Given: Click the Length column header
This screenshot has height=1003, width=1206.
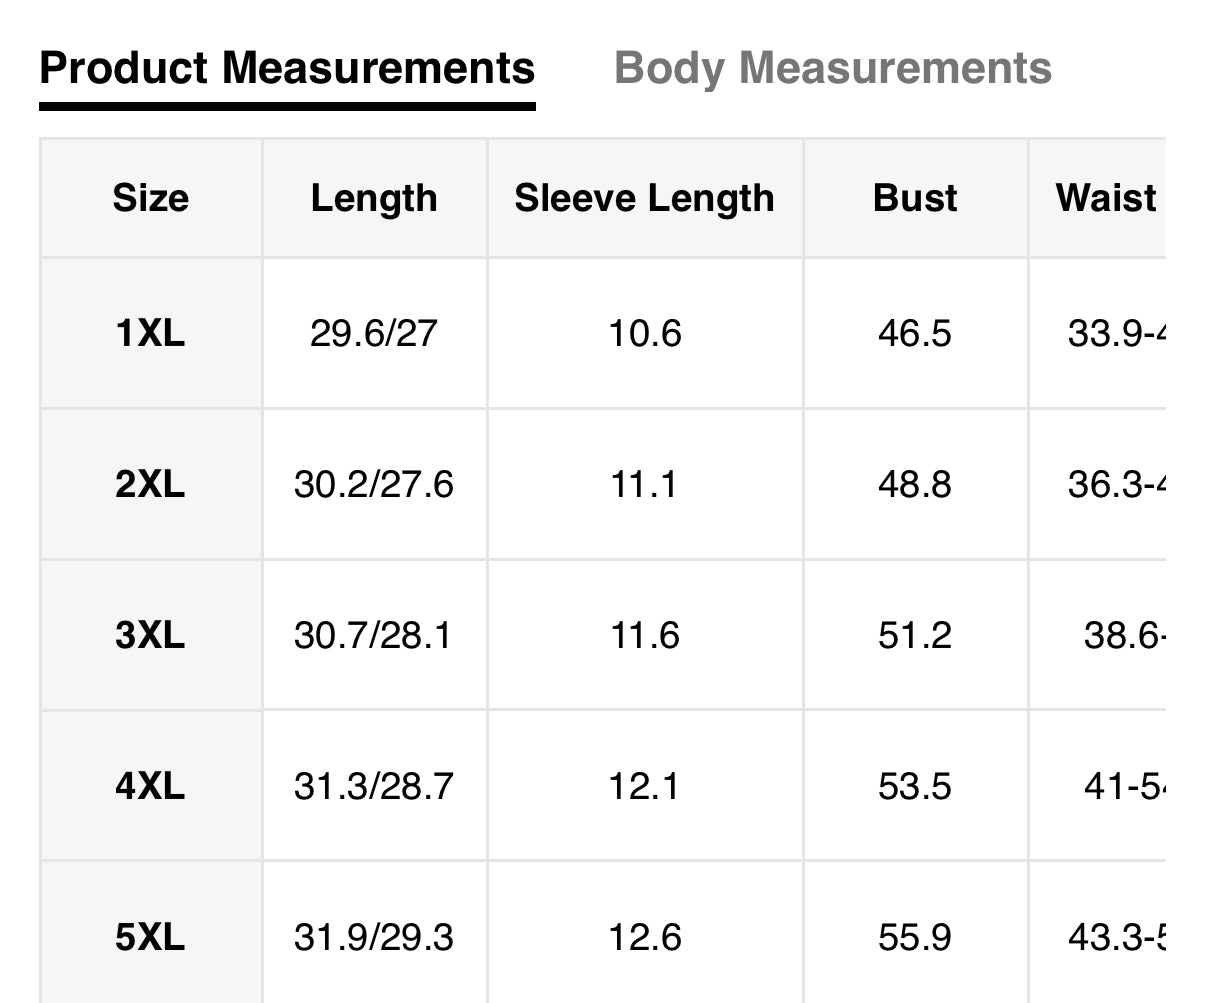Looking at the screenshot, I should tap(374, 198).
